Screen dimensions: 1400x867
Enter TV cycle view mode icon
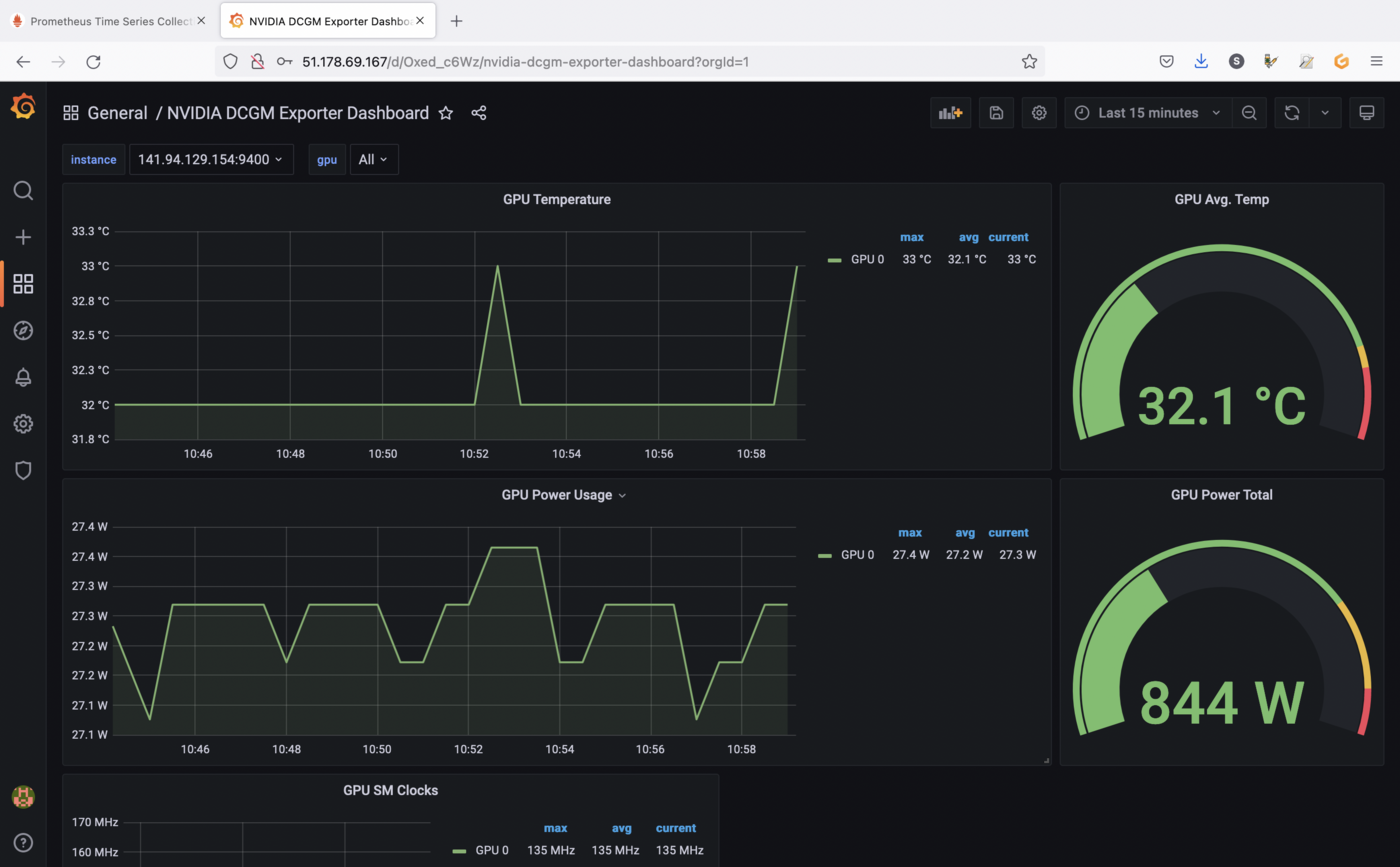[x=1366, y=112]
